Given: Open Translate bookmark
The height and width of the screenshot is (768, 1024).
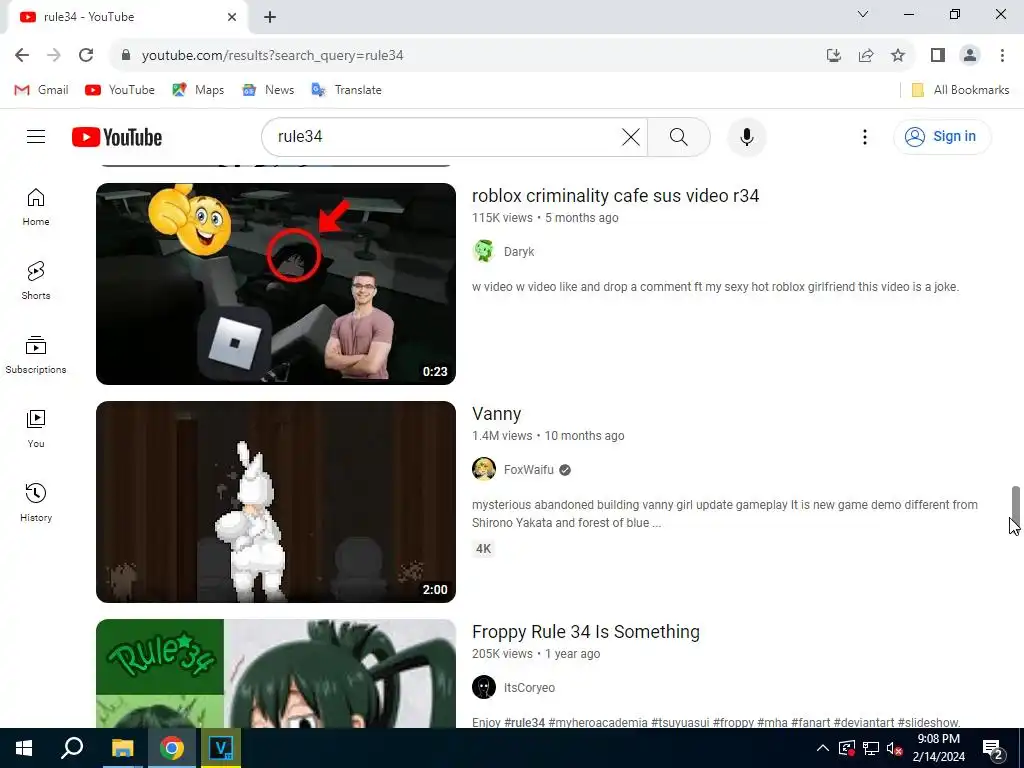Looking at the screenshot, I should (347, 89).
